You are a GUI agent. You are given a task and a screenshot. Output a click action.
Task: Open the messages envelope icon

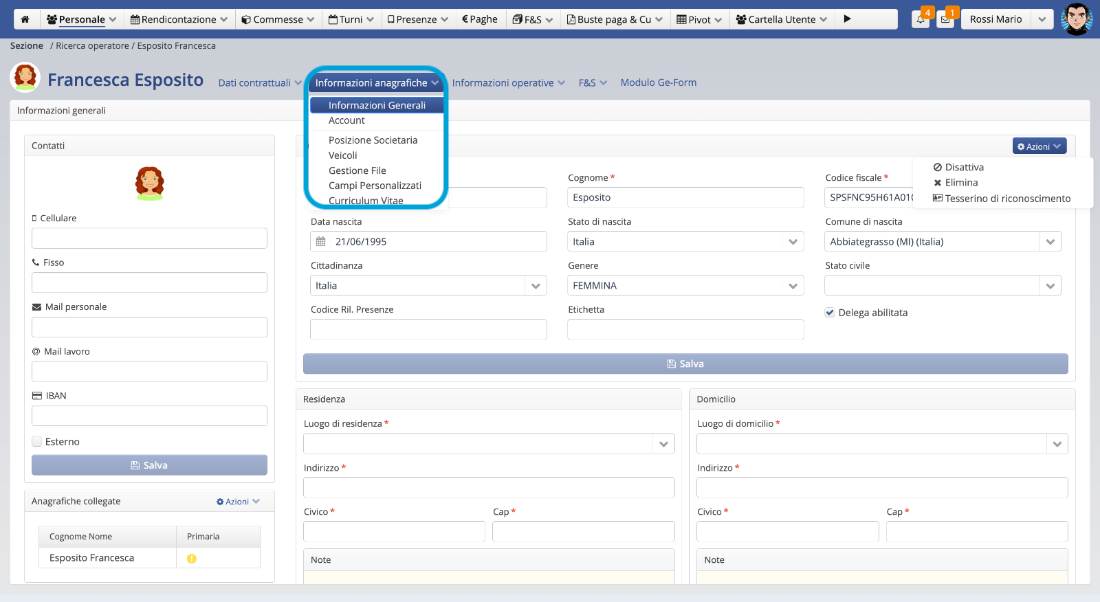pos(945,19)
